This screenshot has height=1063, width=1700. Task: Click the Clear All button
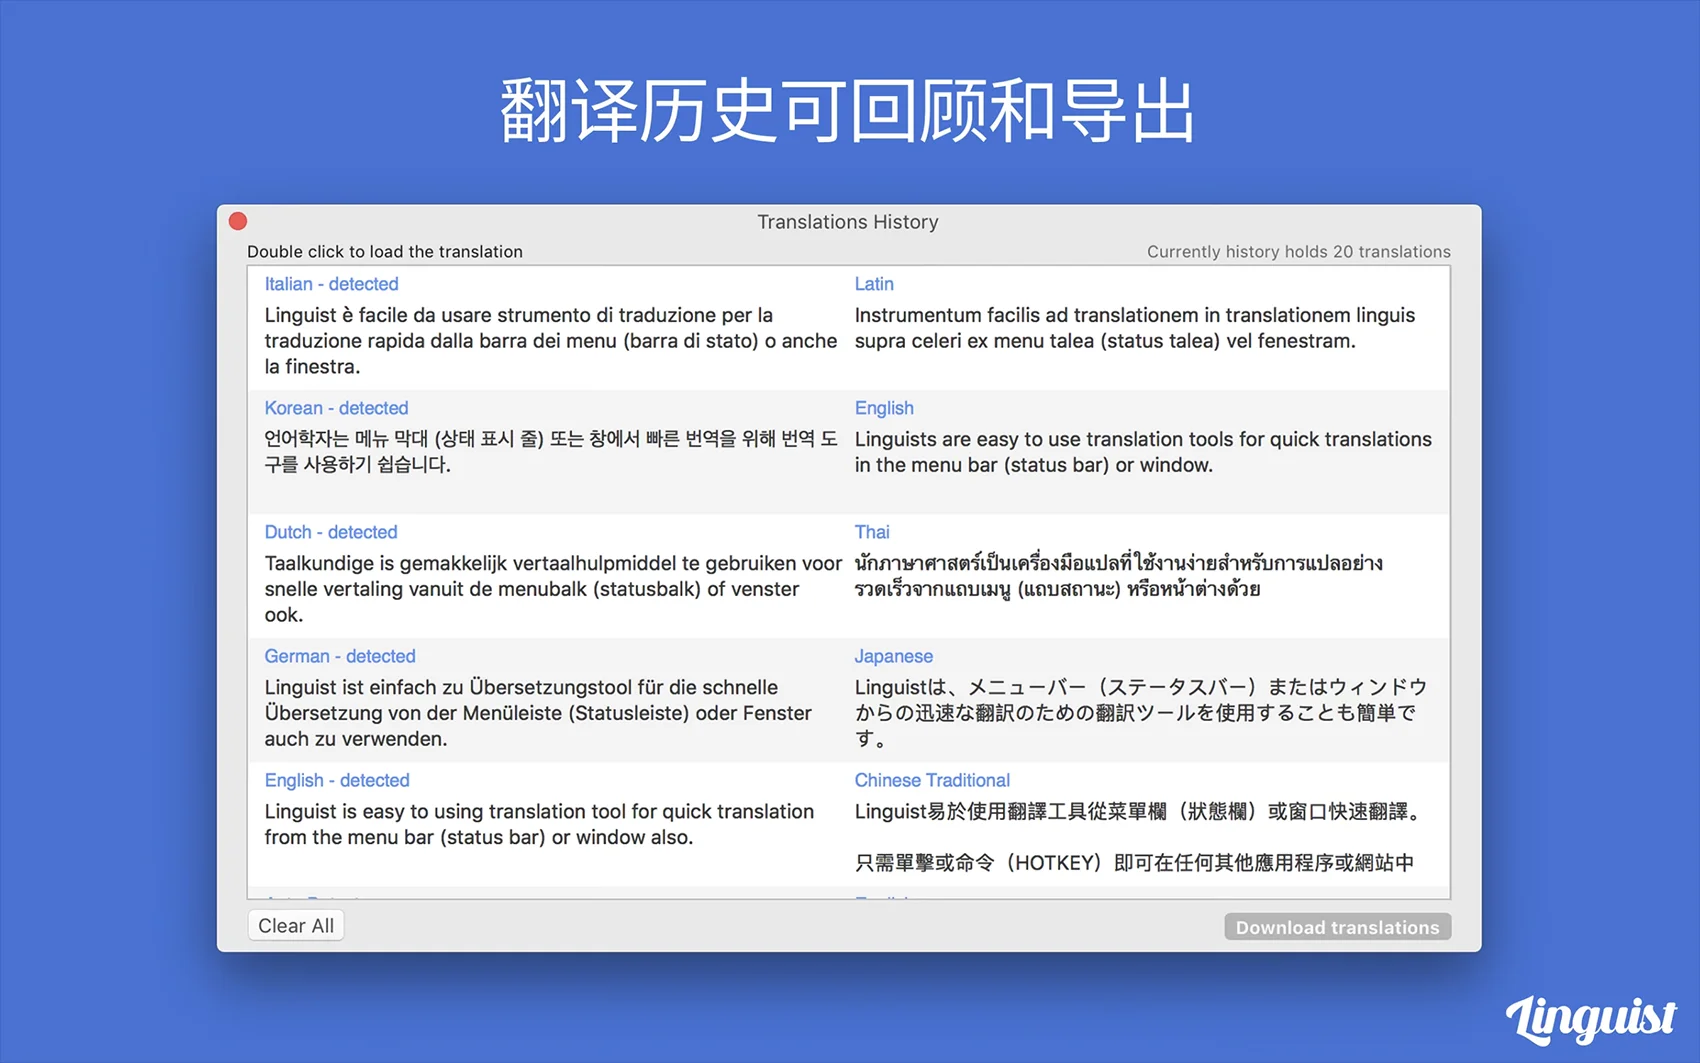tap(296, 926)
